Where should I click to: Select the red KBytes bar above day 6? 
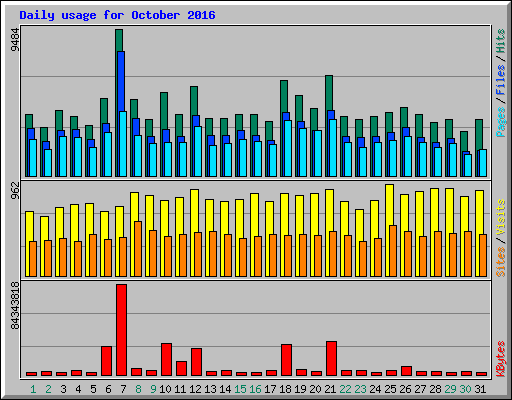pos(107,361)
